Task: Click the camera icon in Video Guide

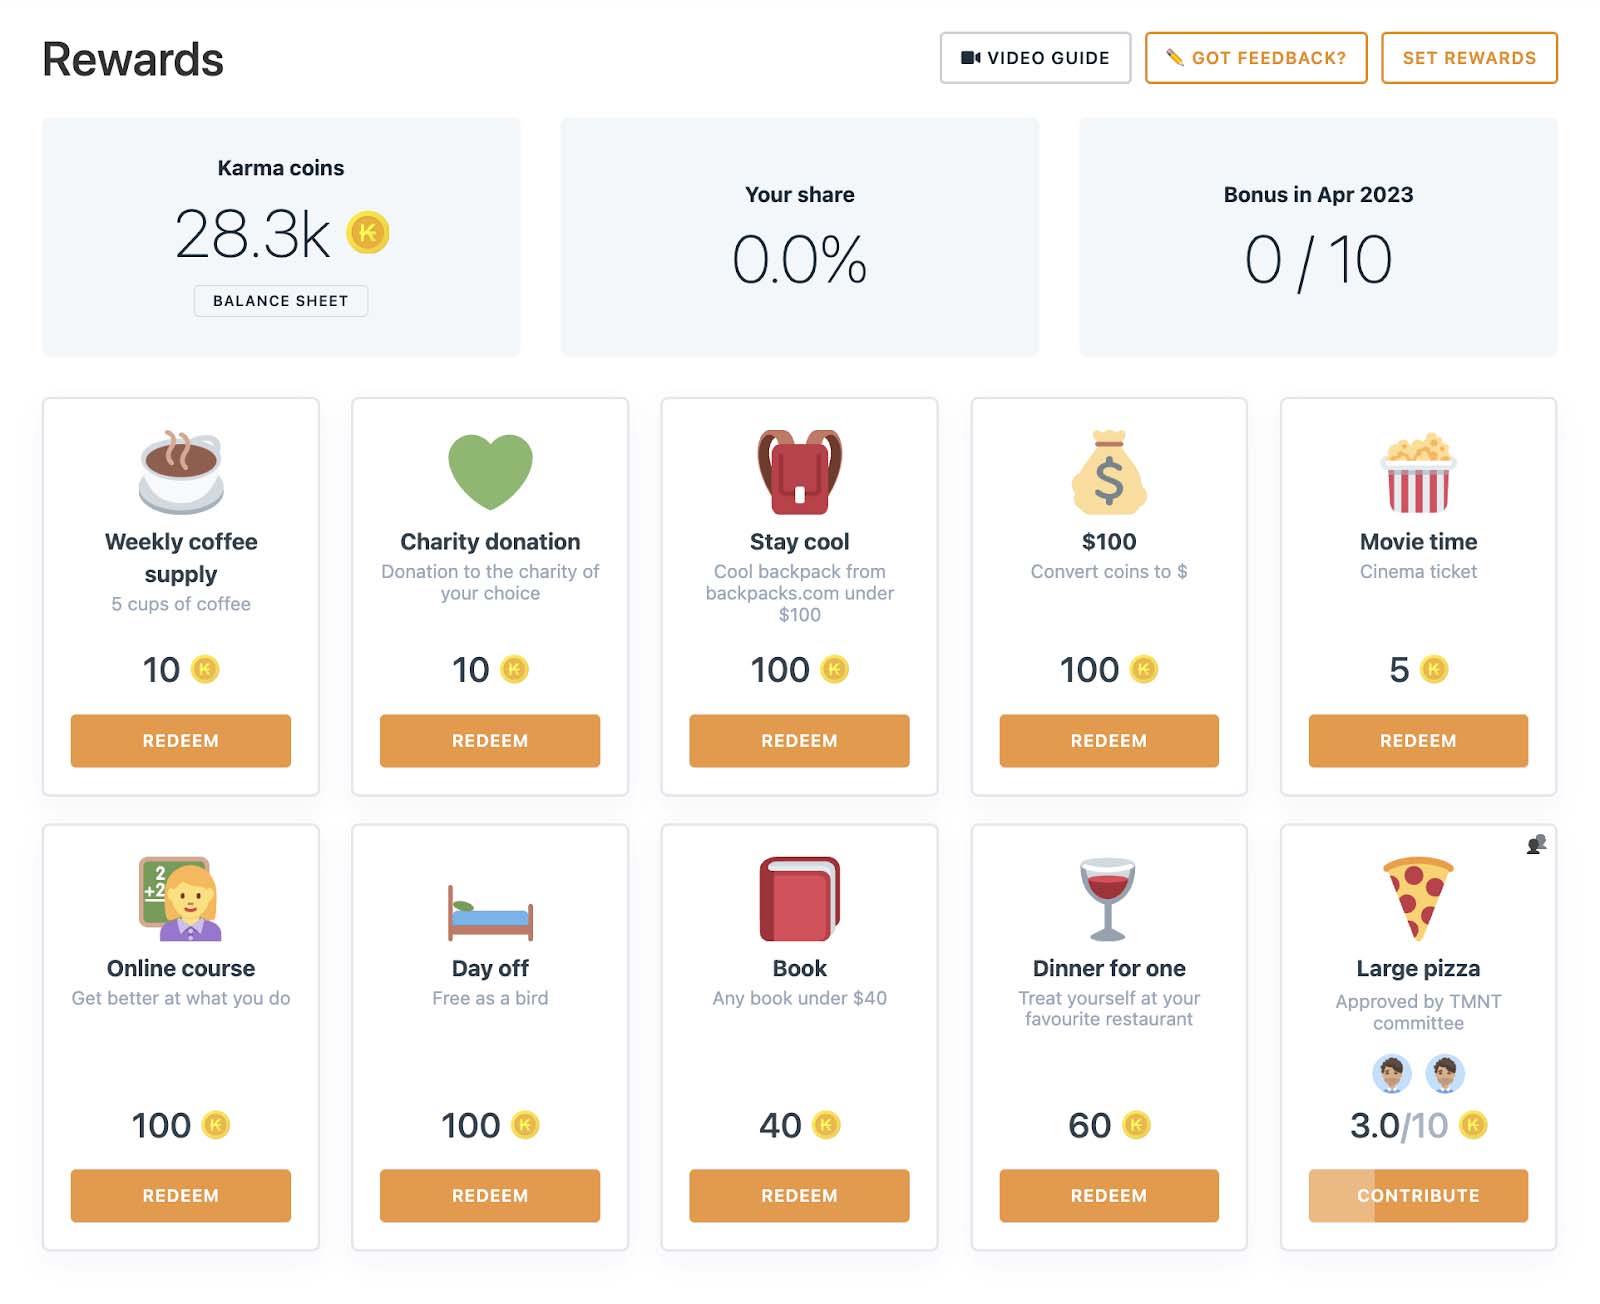Action: pos(969,57)
